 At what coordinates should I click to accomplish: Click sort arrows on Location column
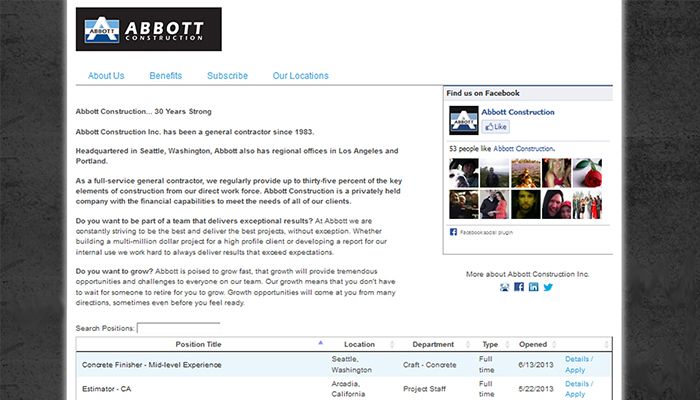pyautogui.click(x=392, y=344)
